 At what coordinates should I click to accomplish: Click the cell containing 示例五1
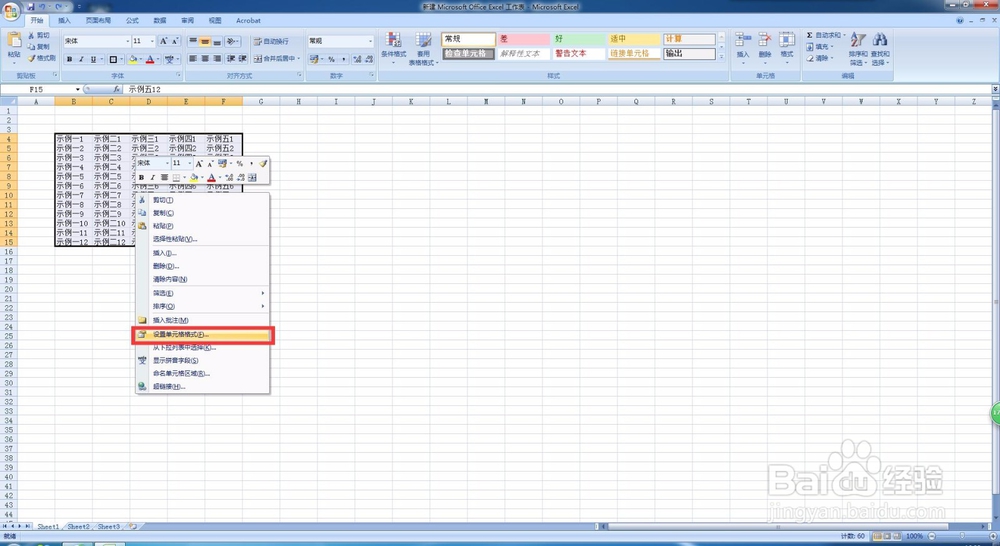coord(224,138)
